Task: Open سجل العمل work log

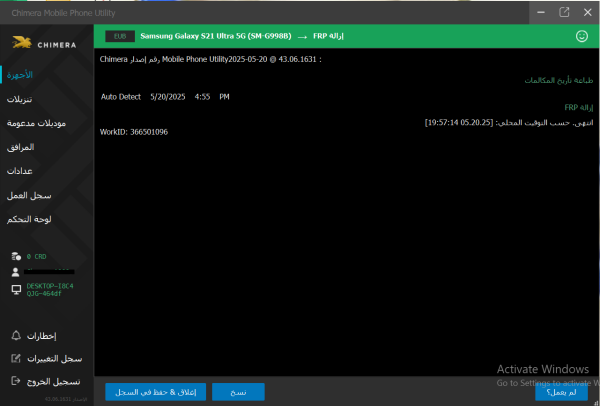Action: tap(29, 196)
